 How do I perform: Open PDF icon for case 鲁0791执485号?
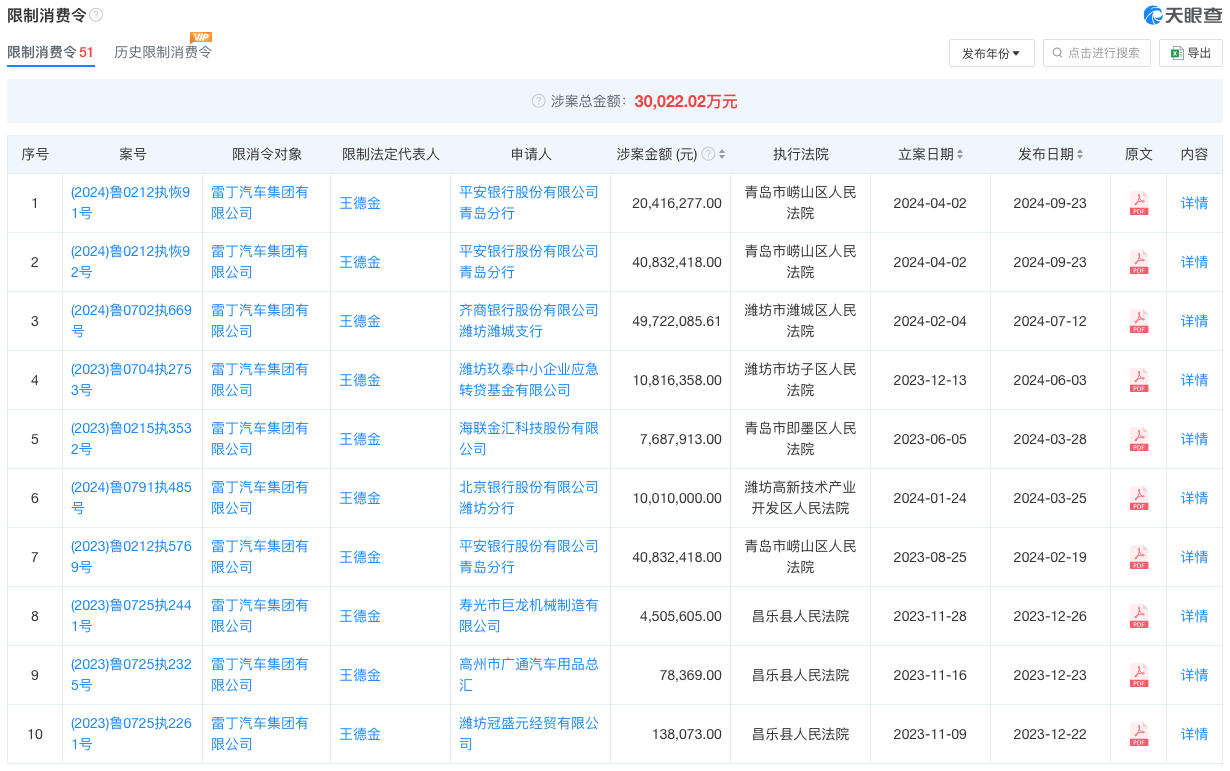(x=1138, y=498)
